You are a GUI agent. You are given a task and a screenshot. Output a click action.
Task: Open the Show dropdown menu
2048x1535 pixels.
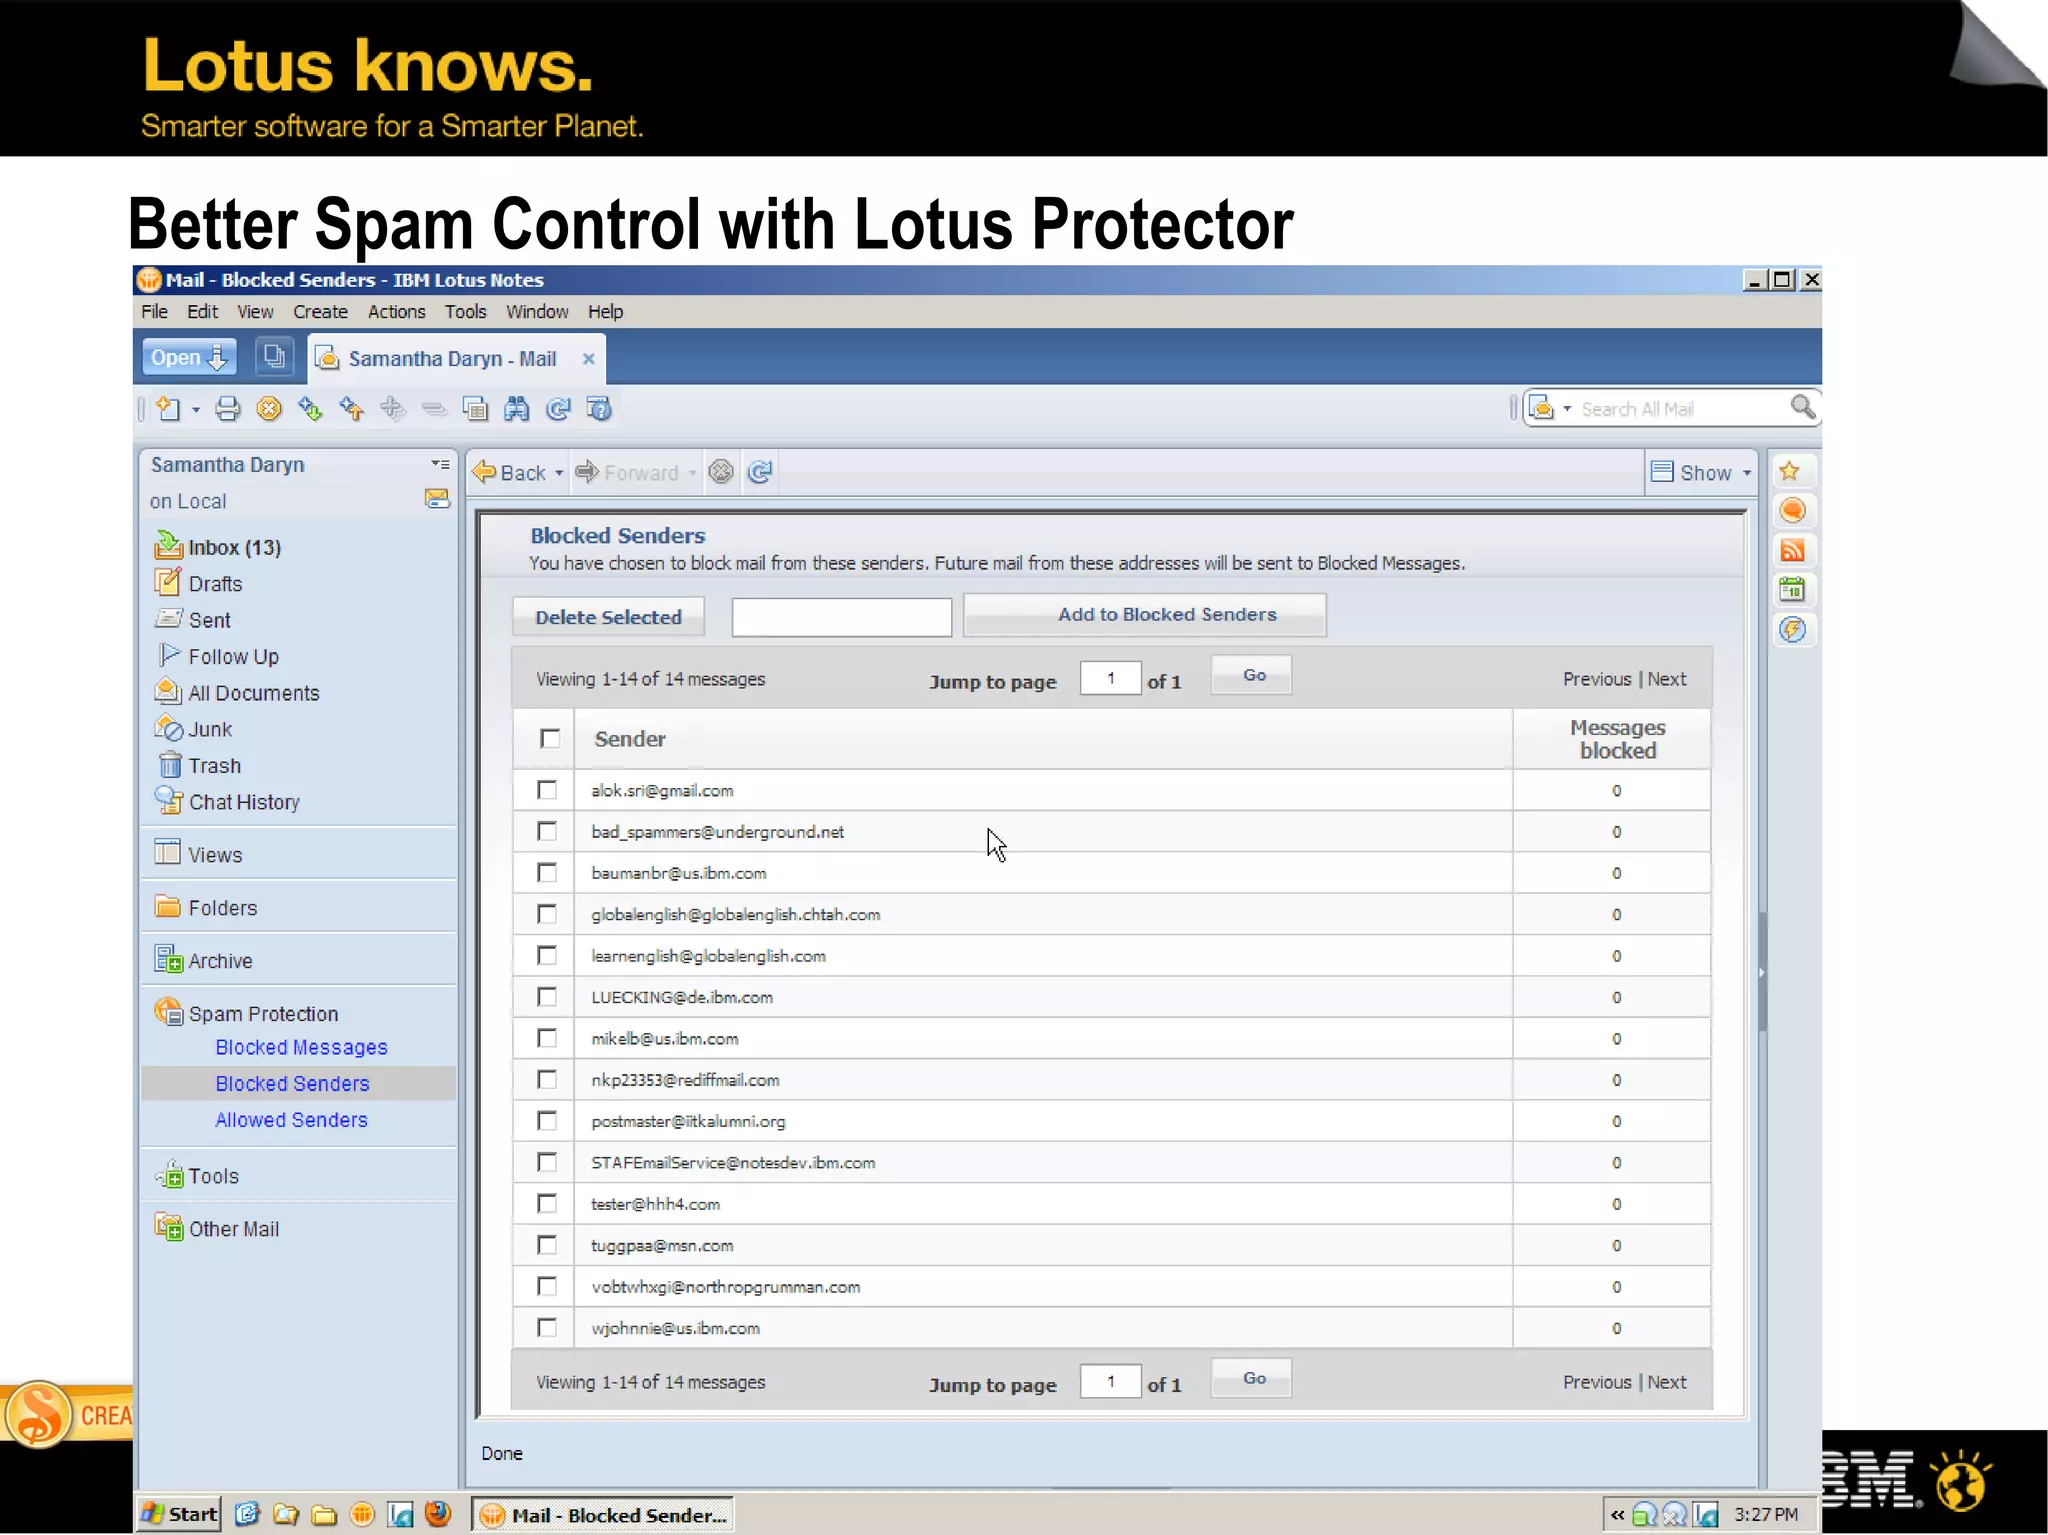pyautogui.click(x=1703, y=472)
